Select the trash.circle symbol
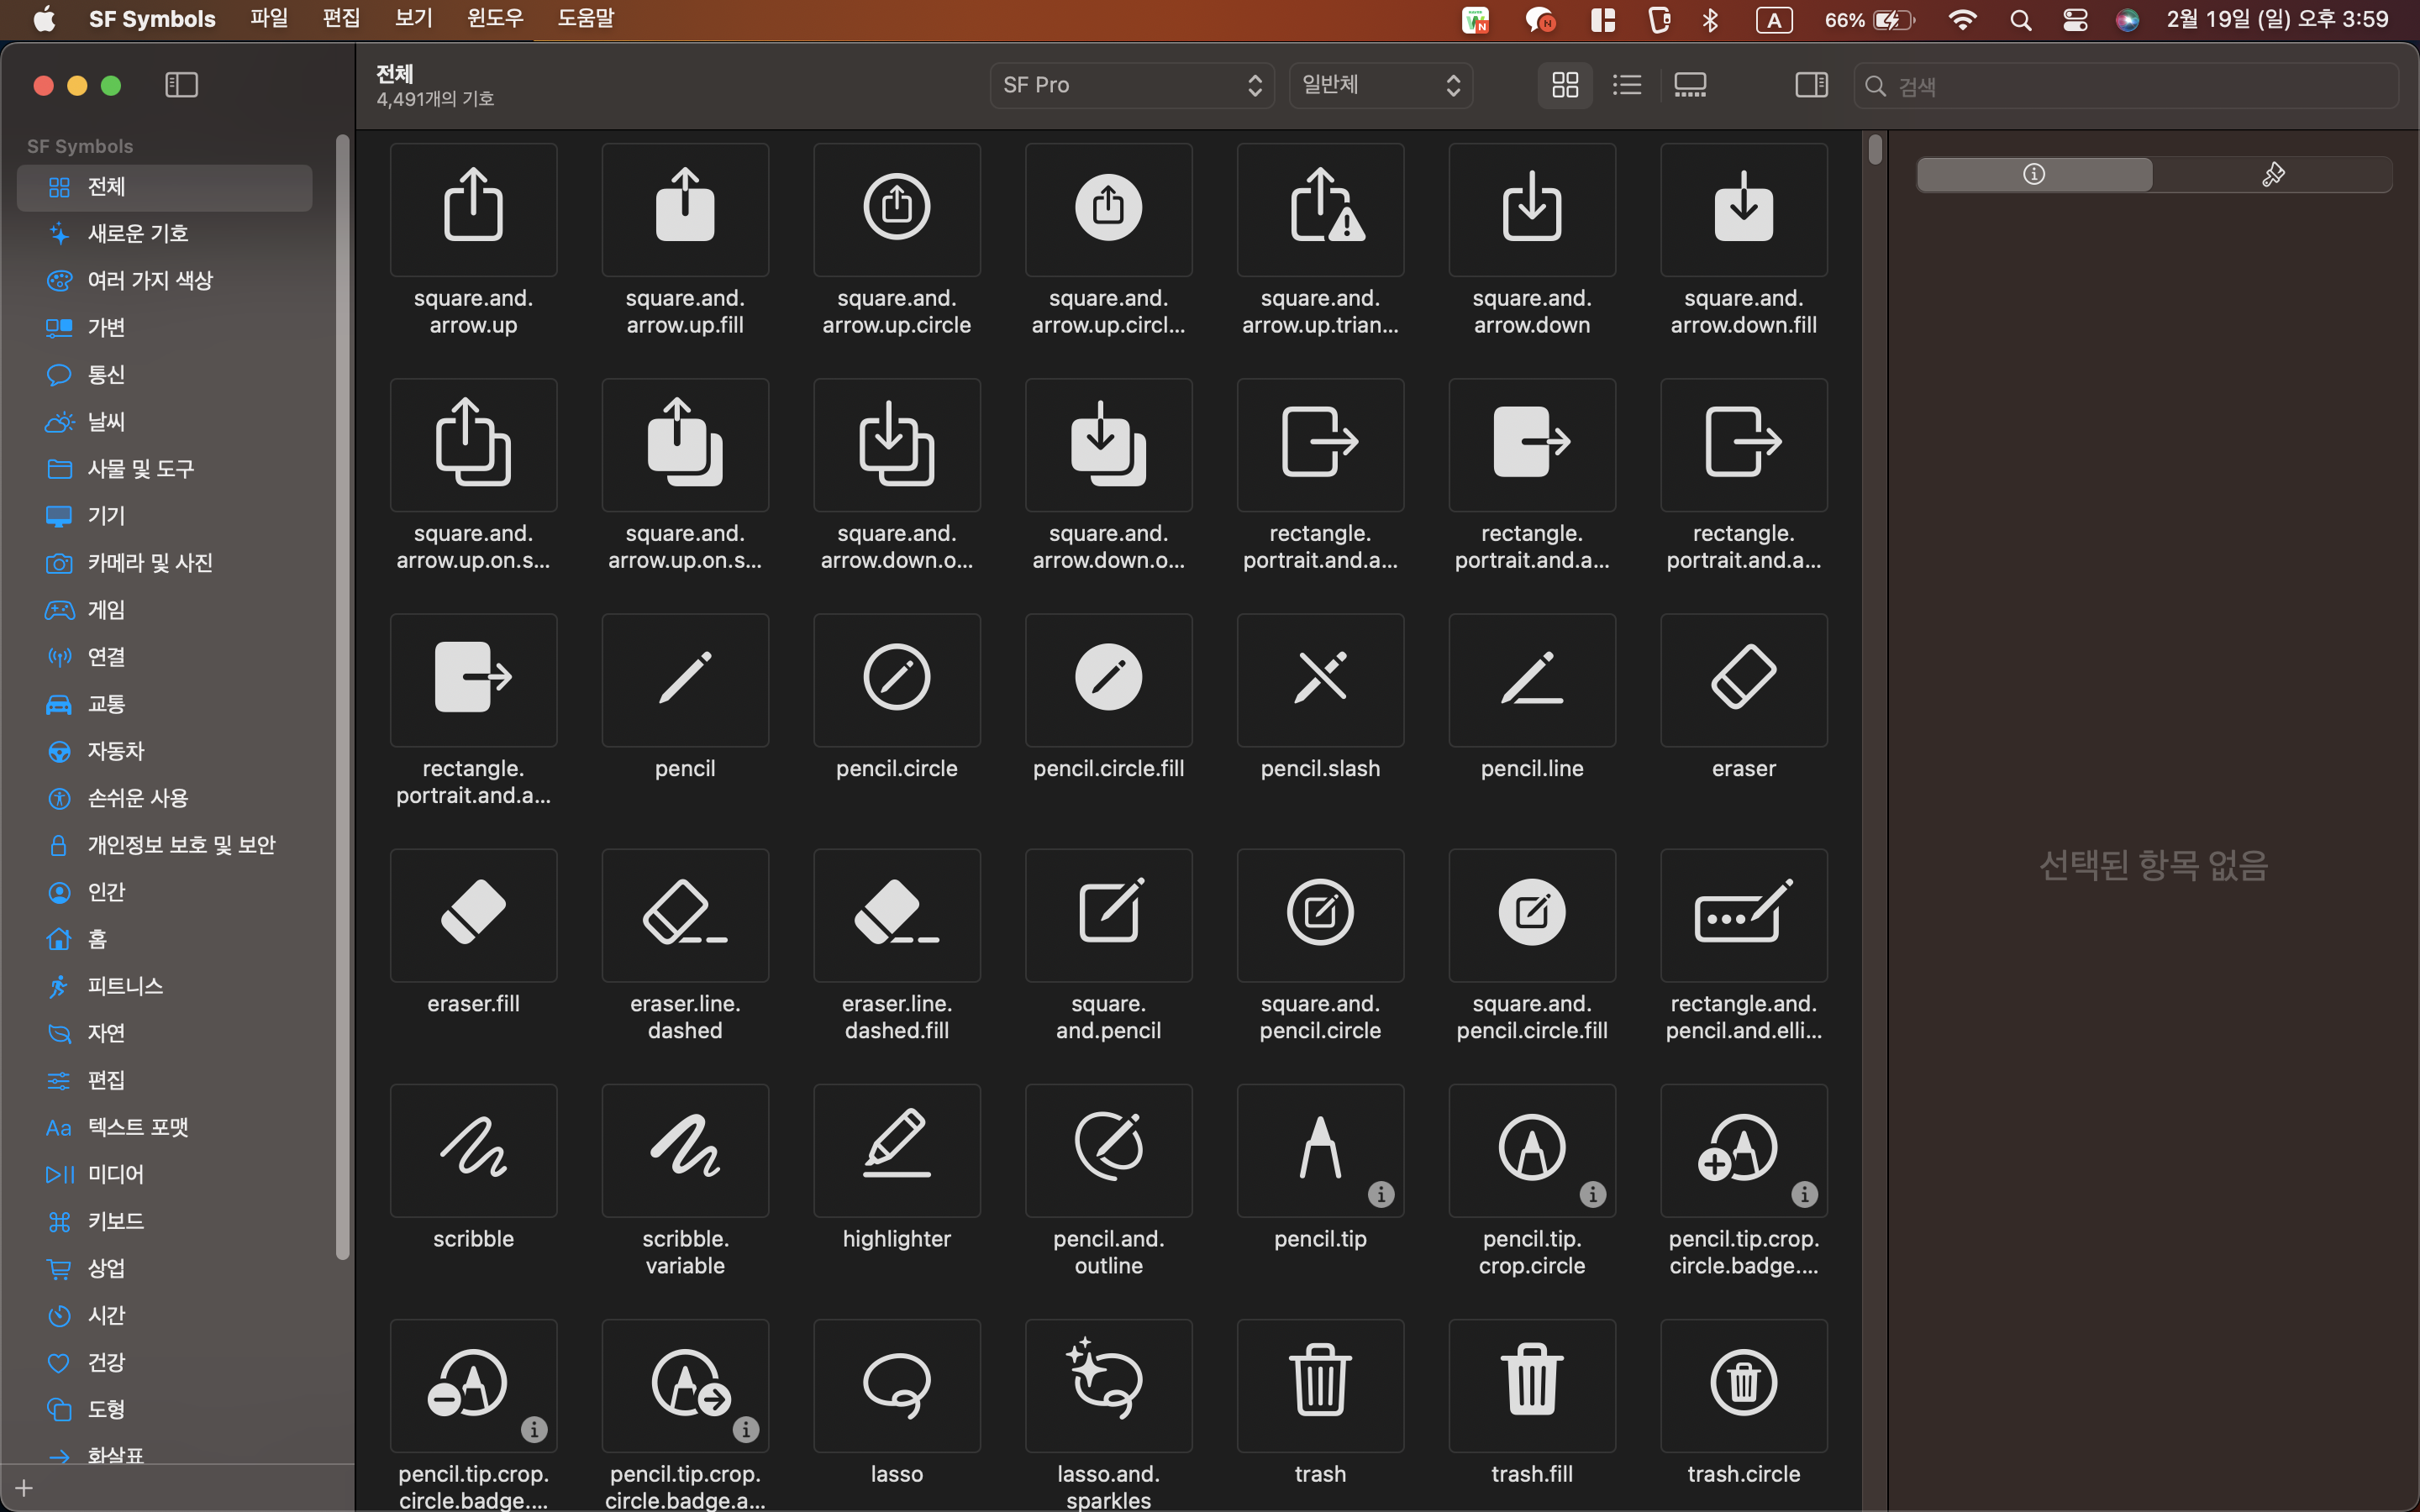 [1743, 1385]
